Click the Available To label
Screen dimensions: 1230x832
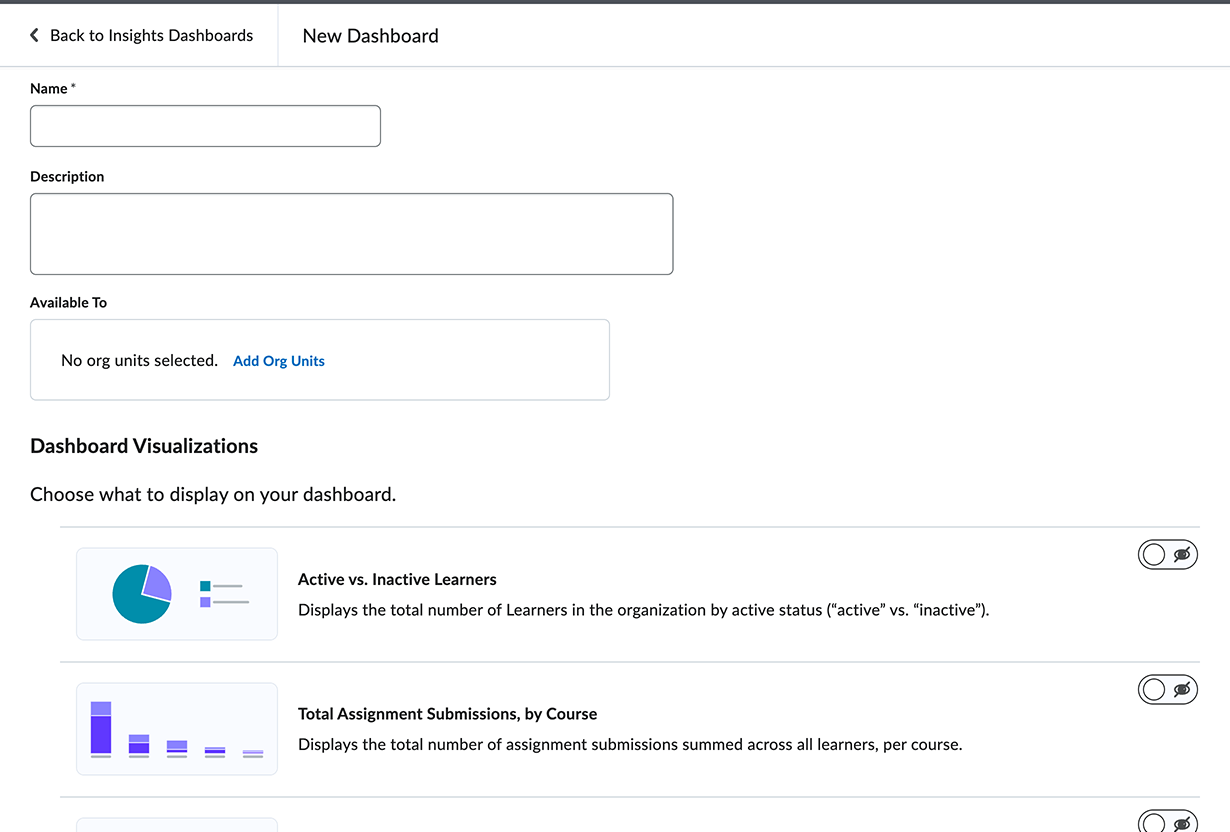(68, 303)
